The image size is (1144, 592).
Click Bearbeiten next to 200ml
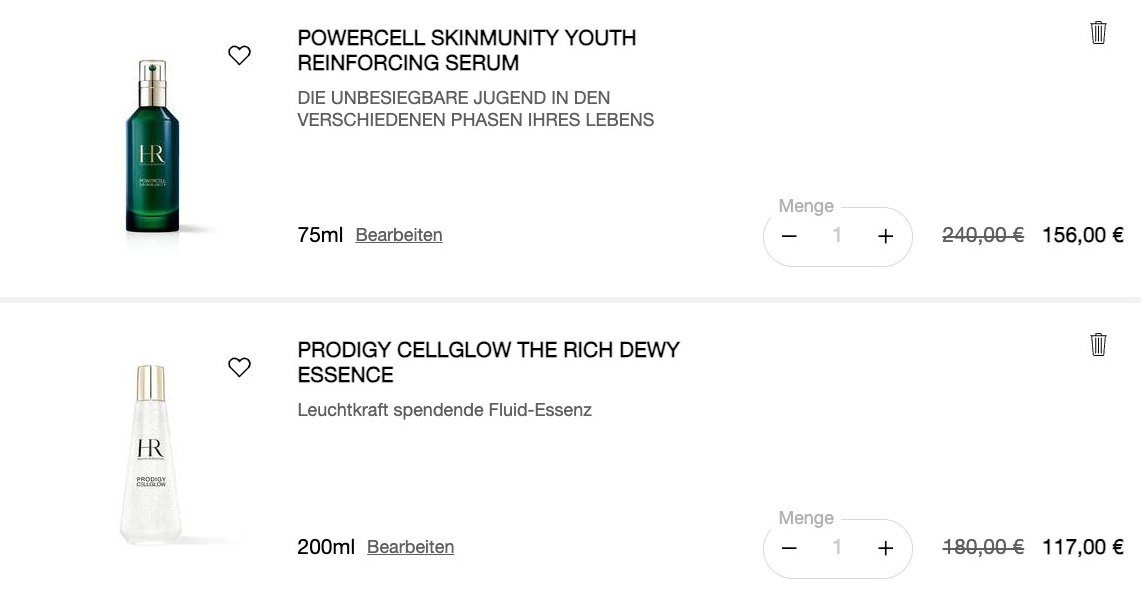tap(410, 547)
